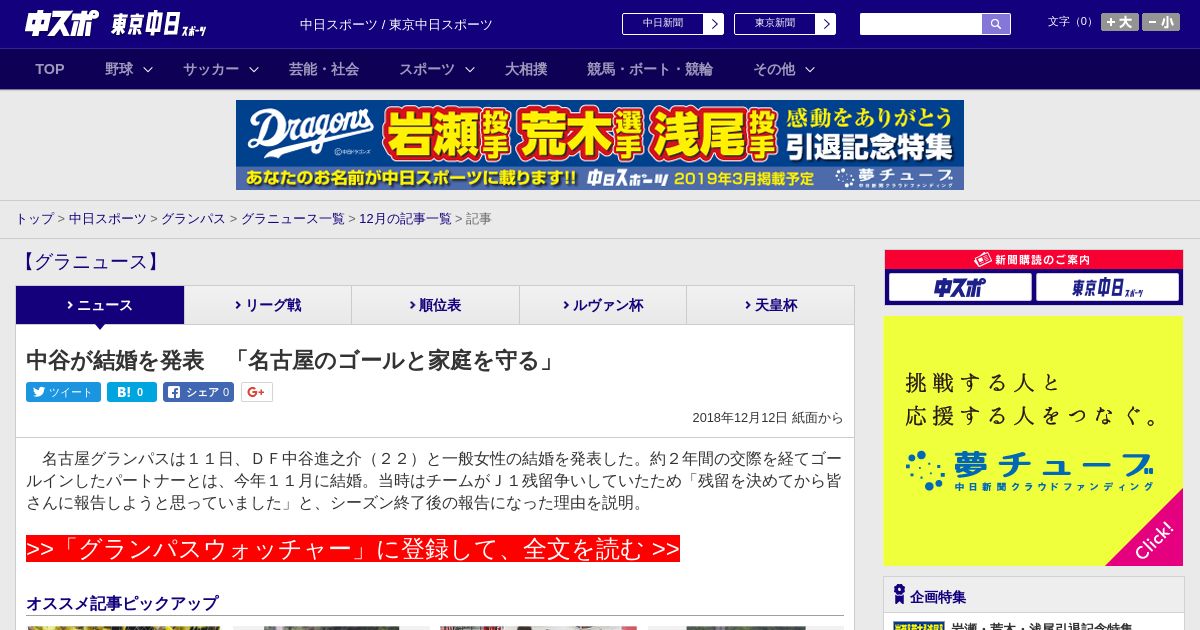The image size is (1200, 630).
Task: Open the 中スポ subscription button
Action: click(x=960, y=287)
